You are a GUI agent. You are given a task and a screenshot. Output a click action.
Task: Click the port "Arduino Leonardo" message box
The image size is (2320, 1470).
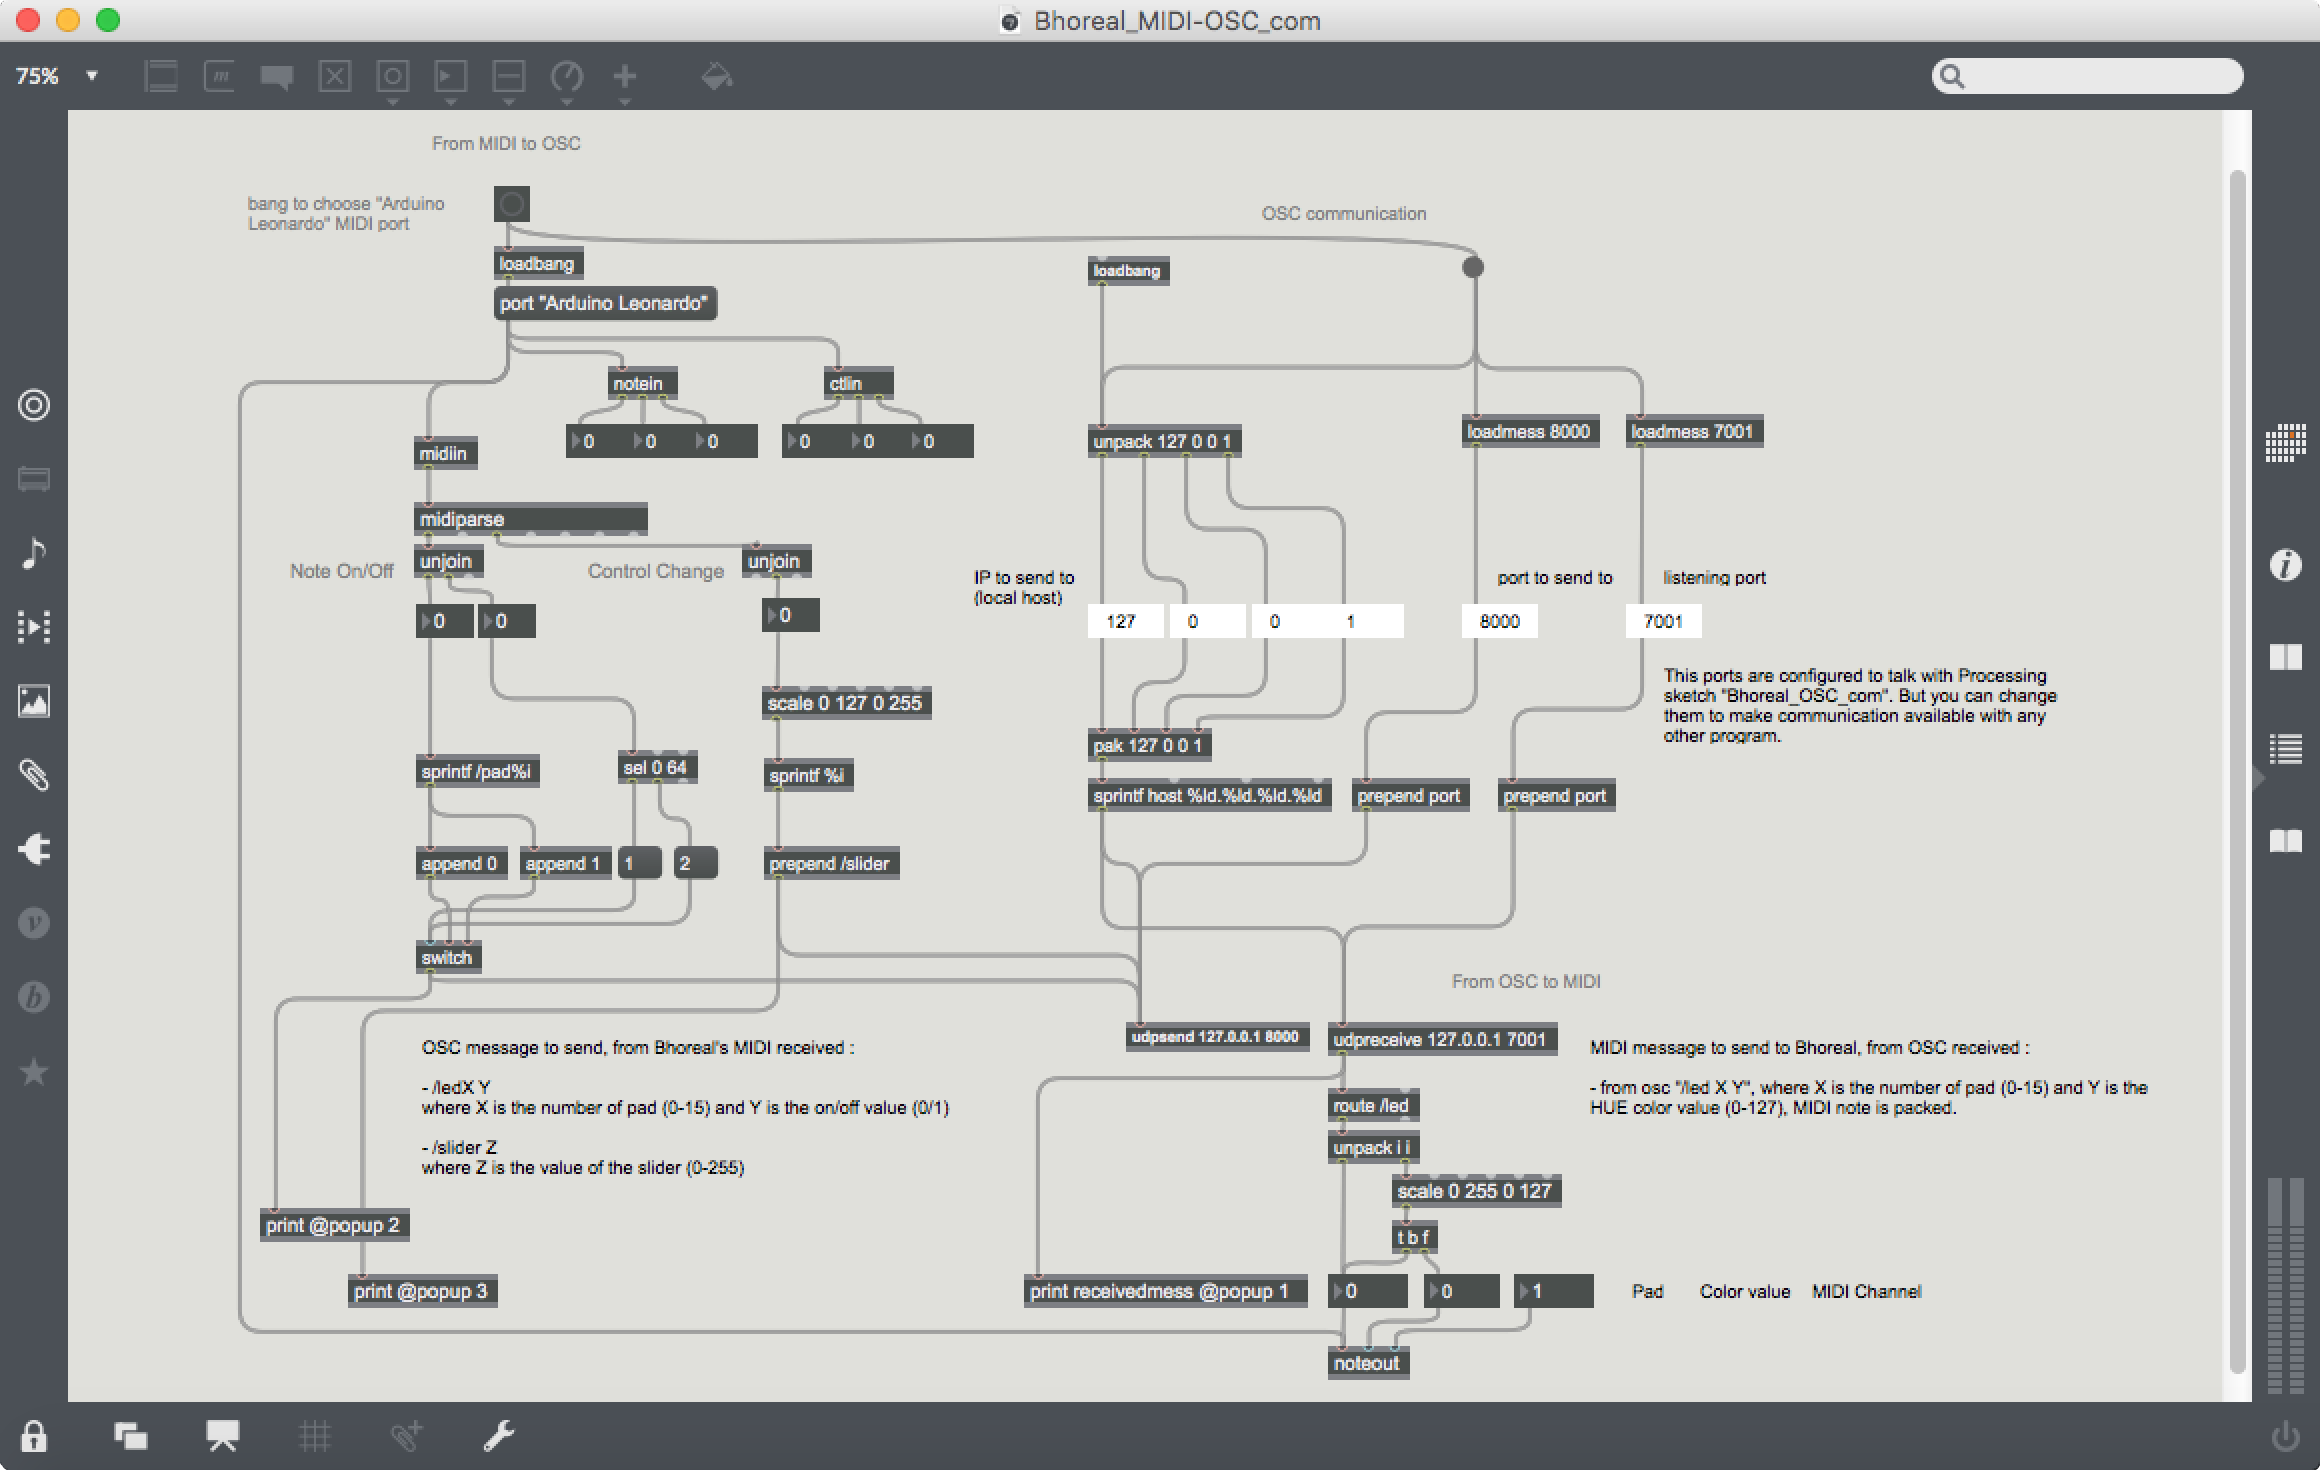605,303
